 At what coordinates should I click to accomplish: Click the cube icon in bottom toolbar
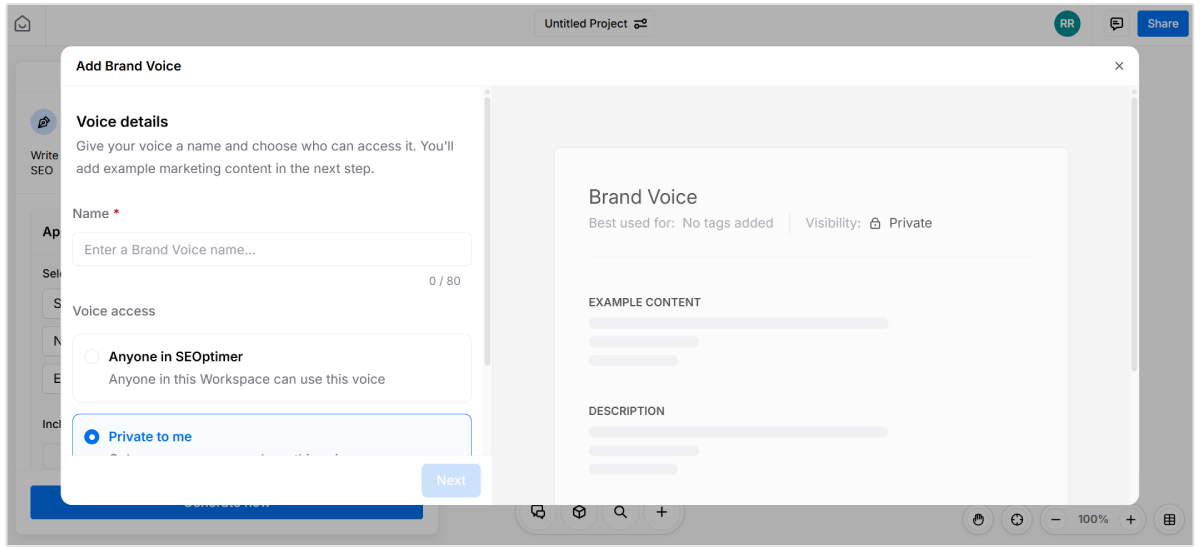click(x=579, y=512)
